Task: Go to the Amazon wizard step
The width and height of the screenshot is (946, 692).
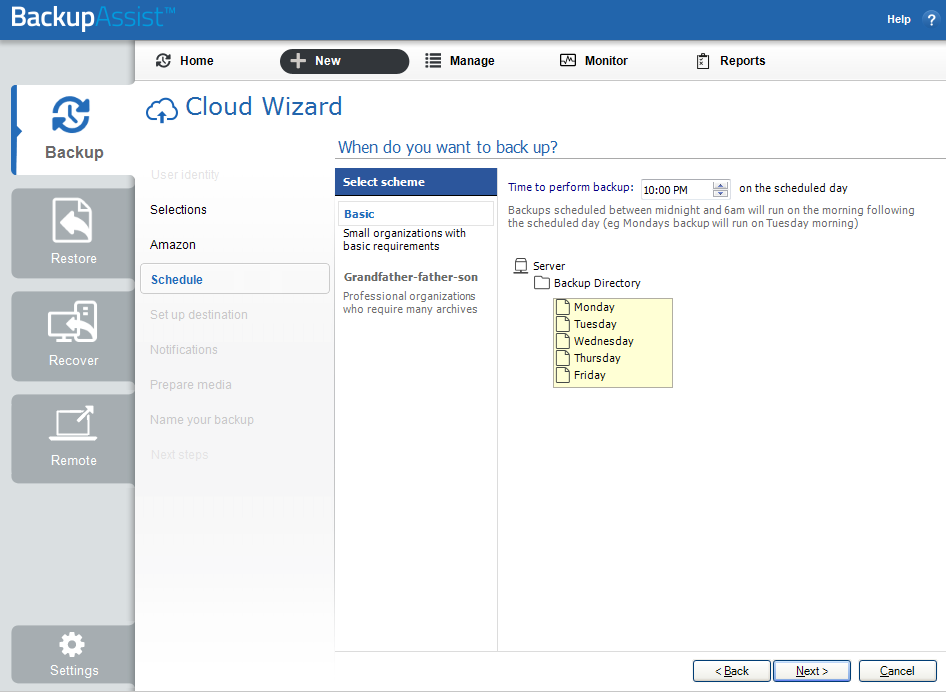Action: (173, 244)
